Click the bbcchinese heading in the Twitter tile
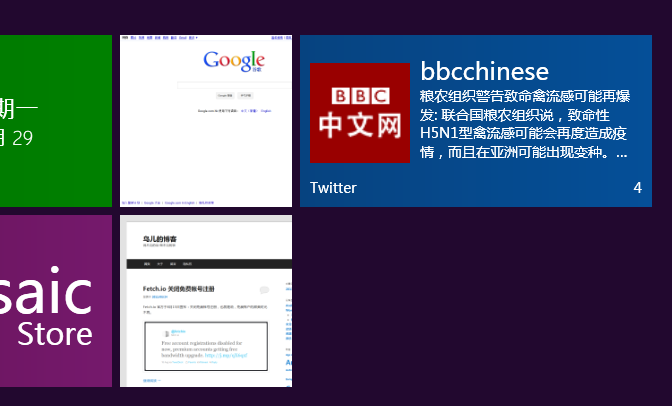This screenshot has height=406, width=672. (x=484, y=71)
